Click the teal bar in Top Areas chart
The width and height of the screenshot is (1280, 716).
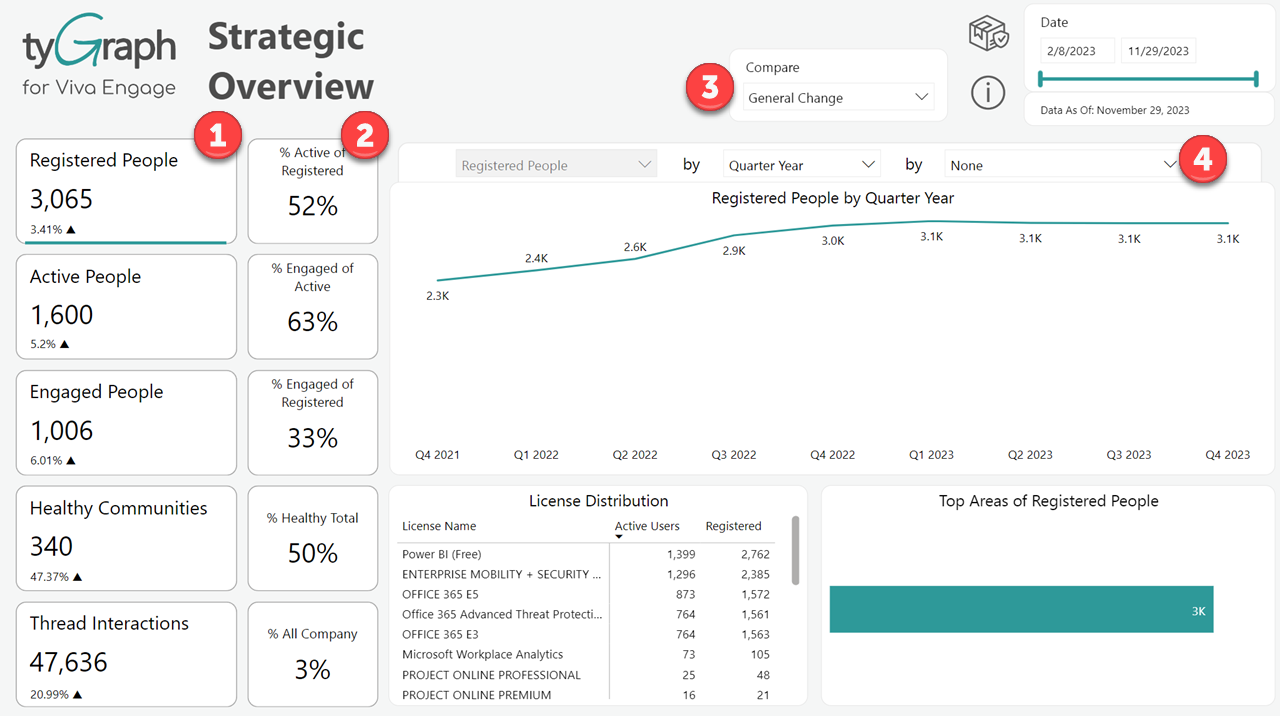pyautogui.click(x=1020, y=610)
